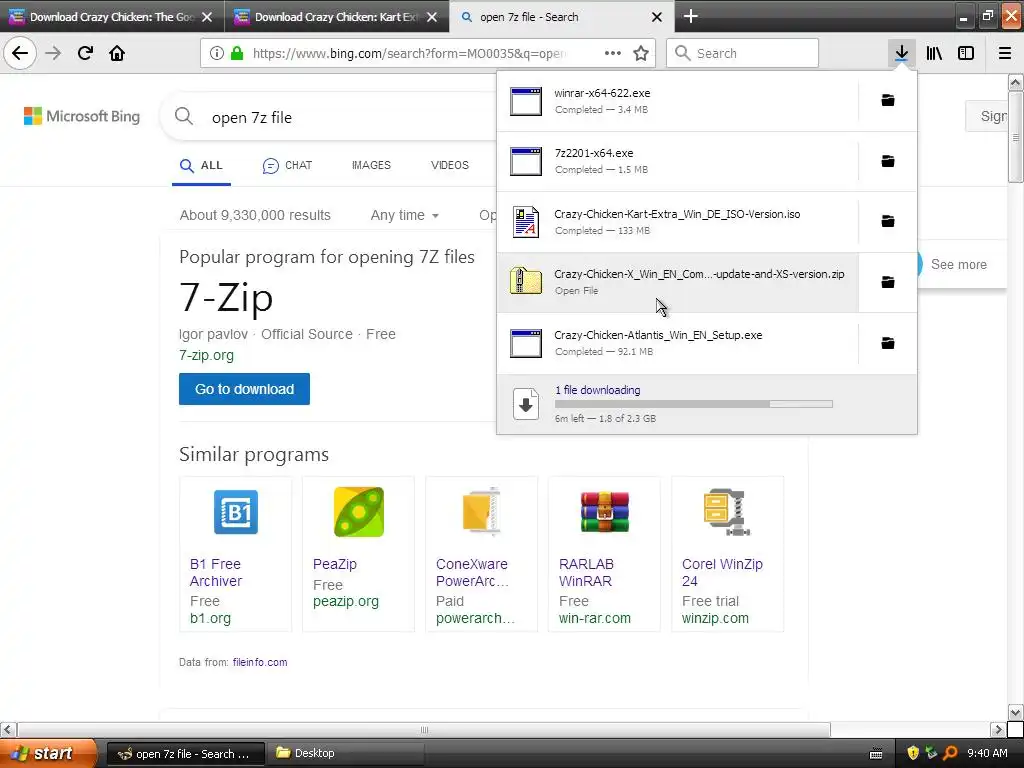Open the Crazy-Chicken-Kart-Extra ISO download
Image resolution: width=1024 pixels, height=768 pixels.
pos(677,221)
